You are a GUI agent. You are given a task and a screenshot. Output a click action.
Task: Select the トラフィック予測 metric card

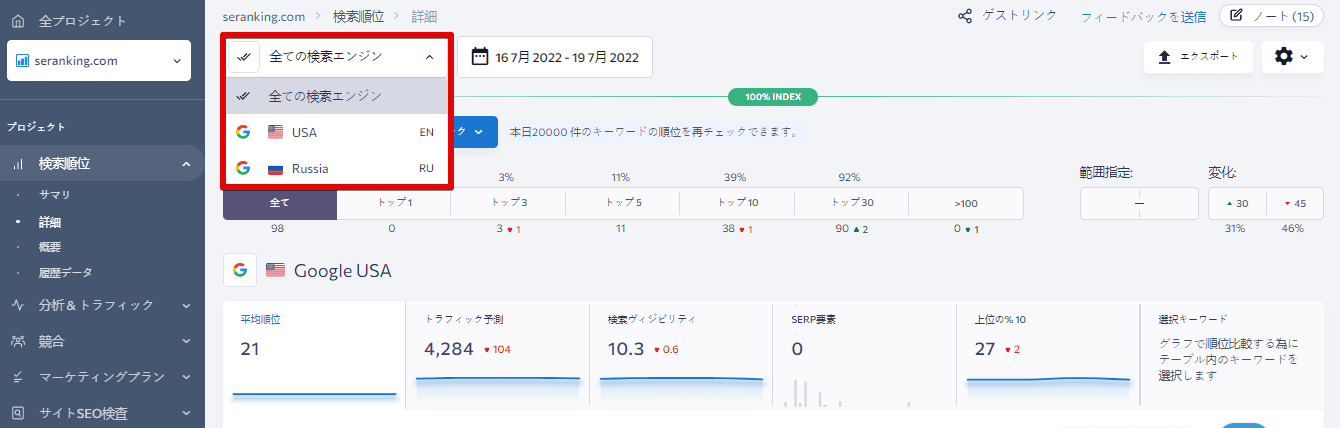point(497,356)
